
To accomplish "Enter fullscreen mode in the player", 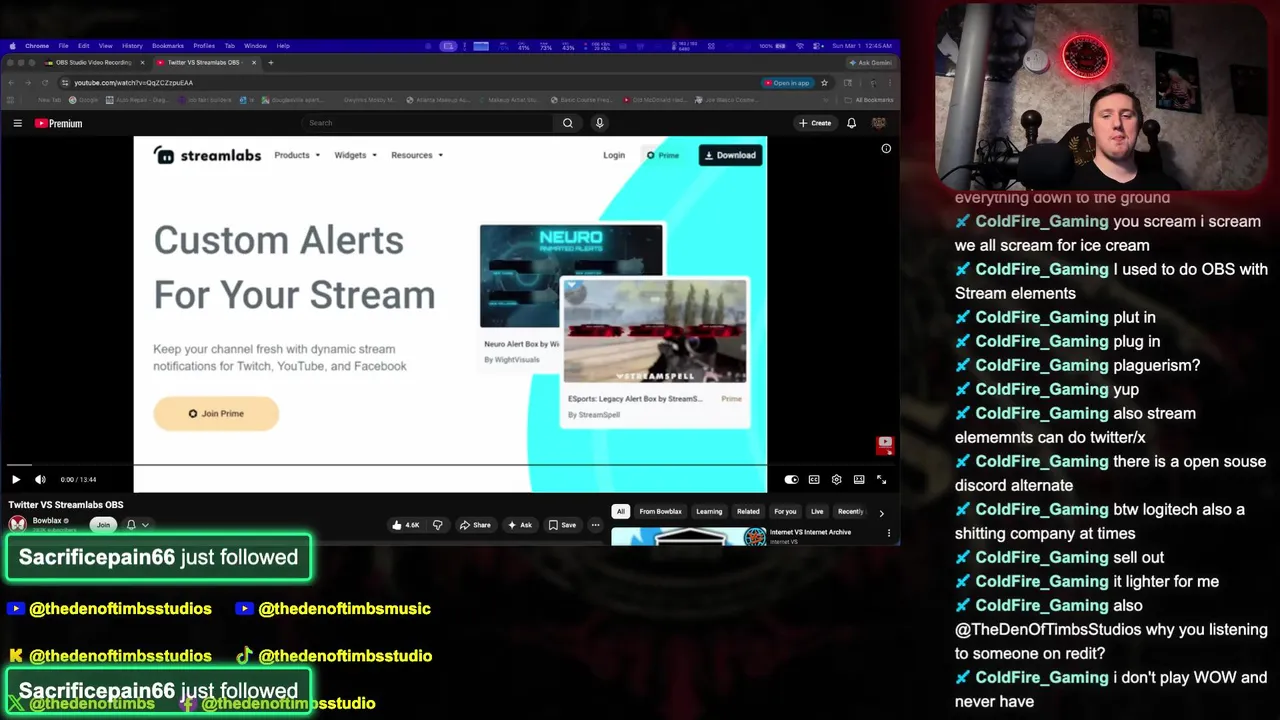I will [x=881, y=480].
